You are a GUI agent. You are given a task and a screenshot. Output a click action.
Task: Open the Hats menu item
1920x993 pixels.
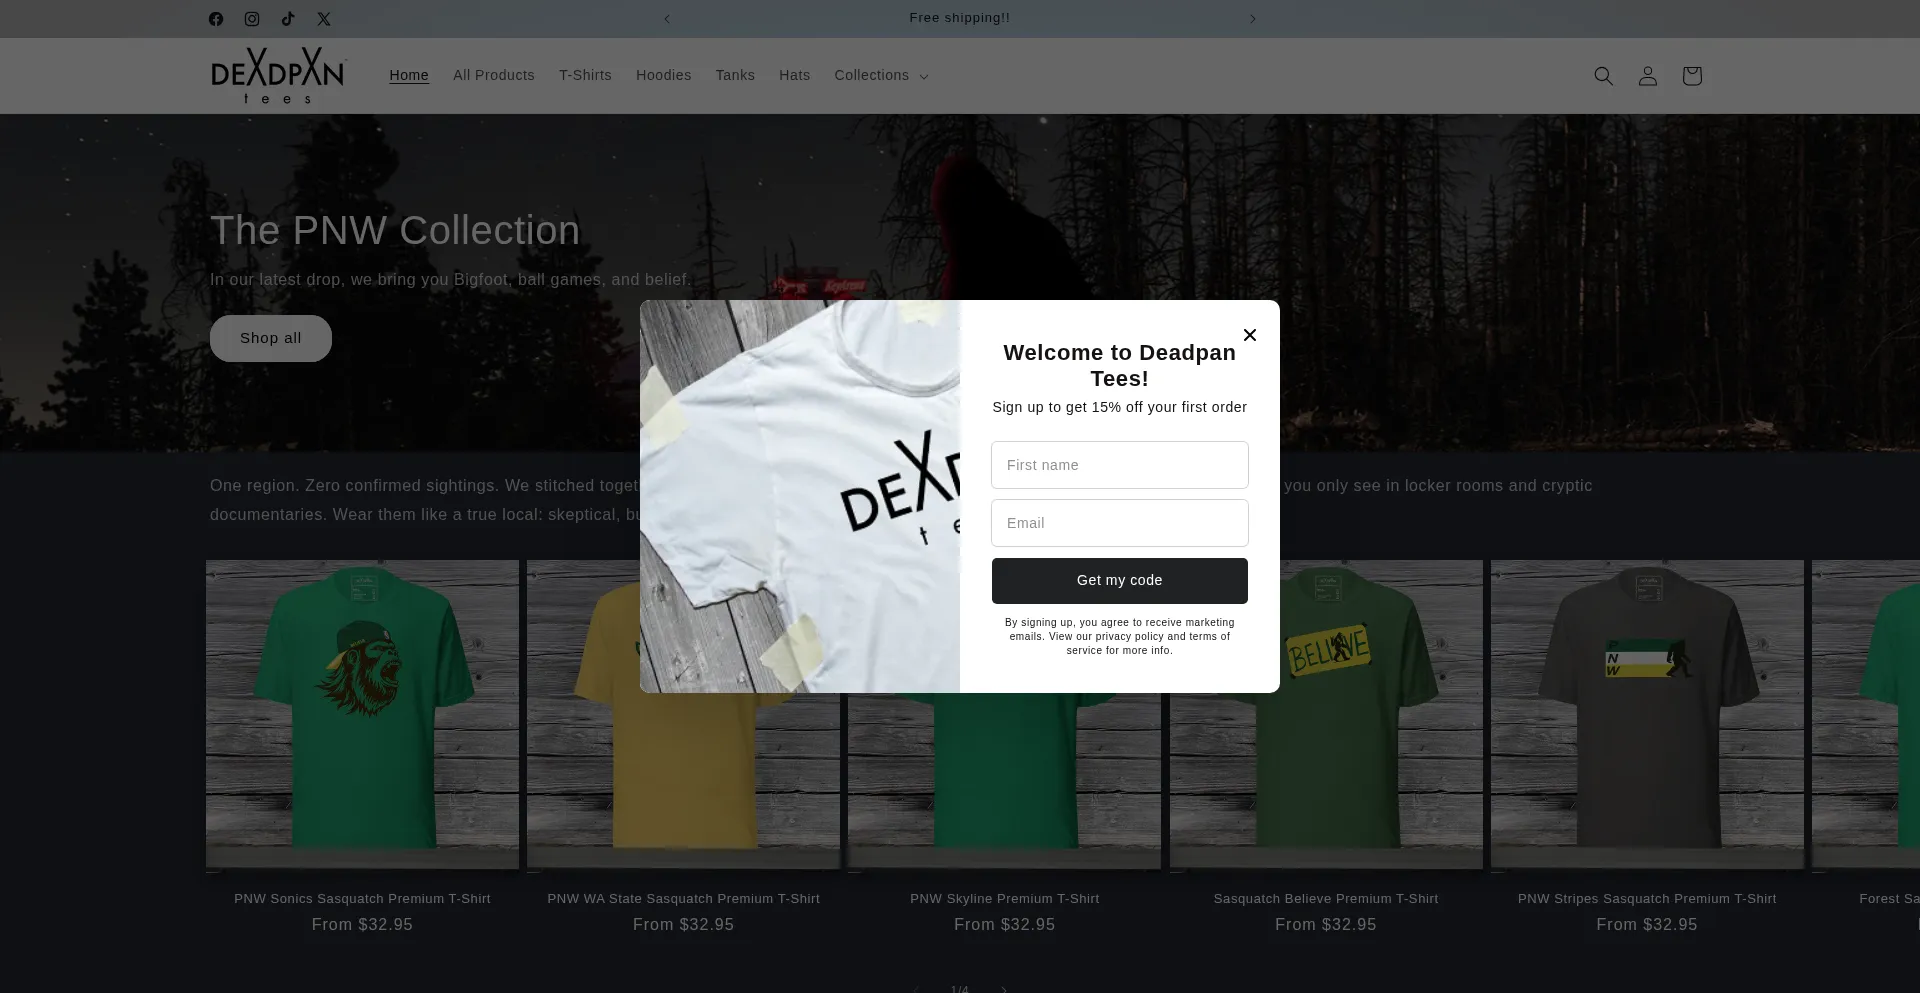795,76
